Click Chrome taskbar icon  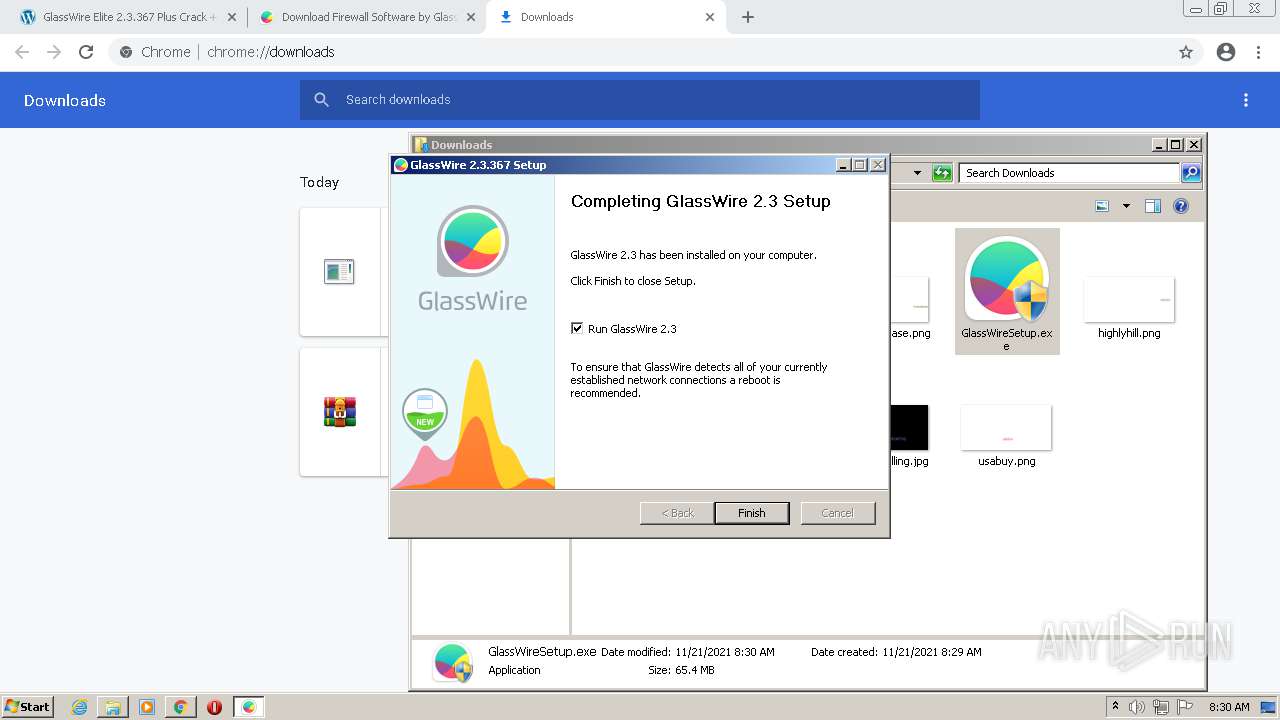click(180, 707)
